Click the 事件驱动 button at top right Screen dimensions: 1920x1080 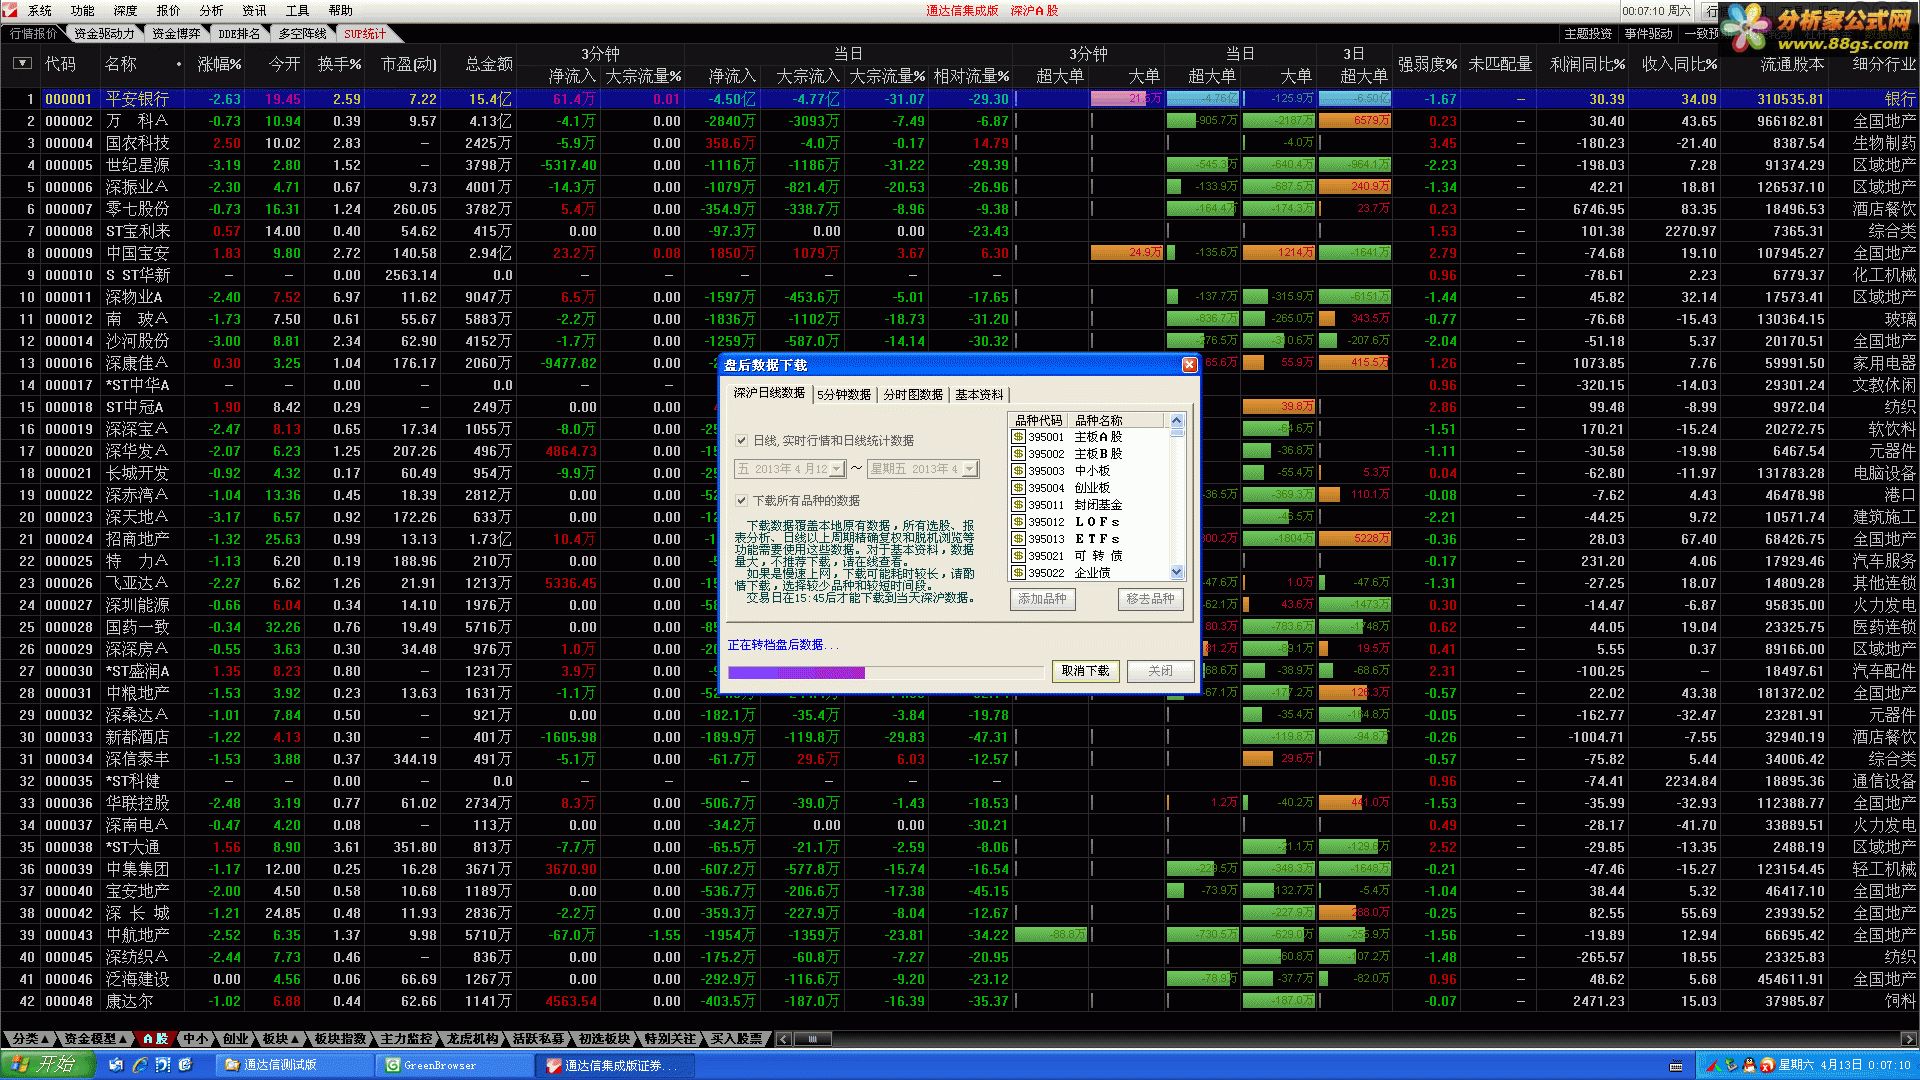[x=1648, y=34]
